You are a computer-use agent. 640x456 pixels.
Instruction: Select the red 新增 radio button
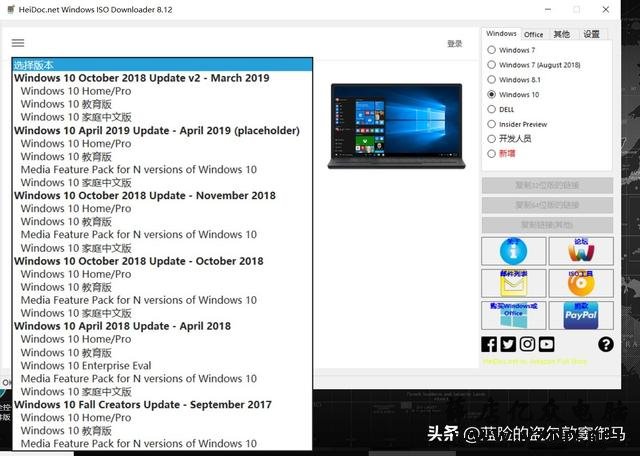(491, 153)
